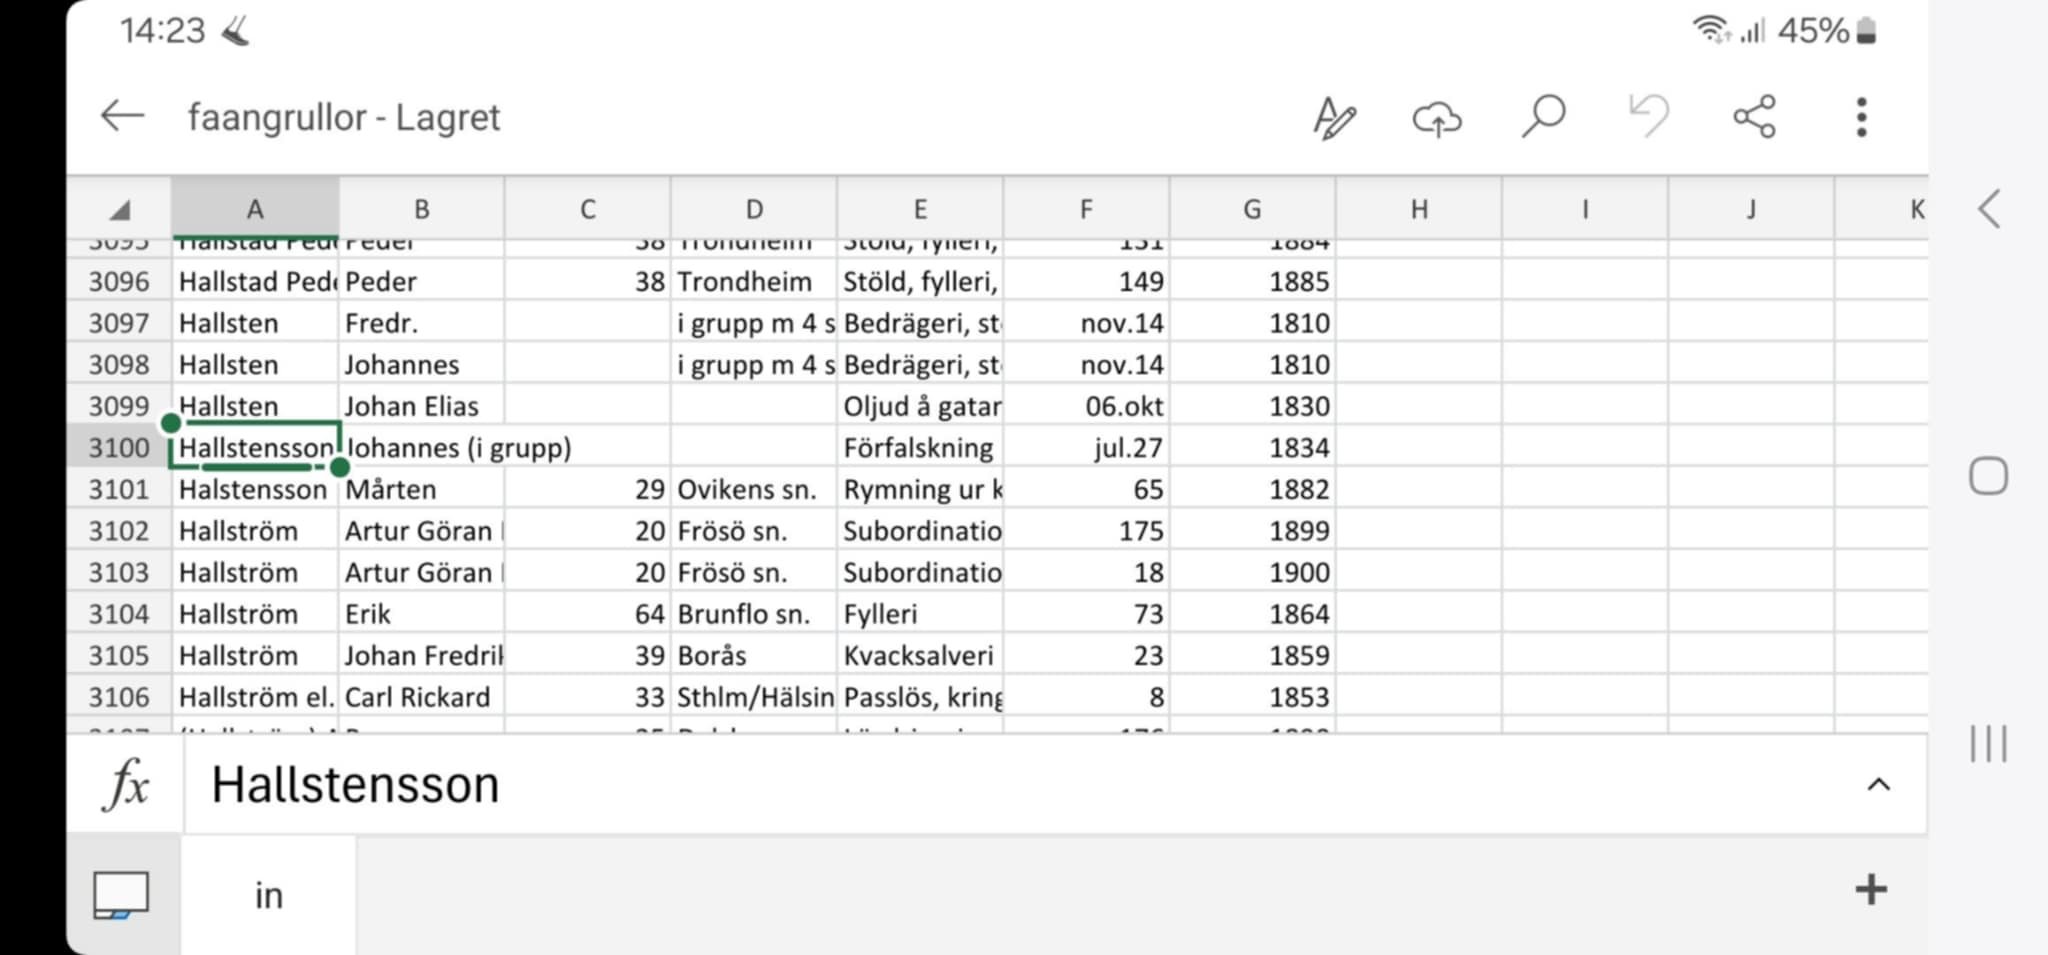The width and height of the screenshot is (2048, 955).
Task: Tap the Android home button
Action: click(1988, 476)
